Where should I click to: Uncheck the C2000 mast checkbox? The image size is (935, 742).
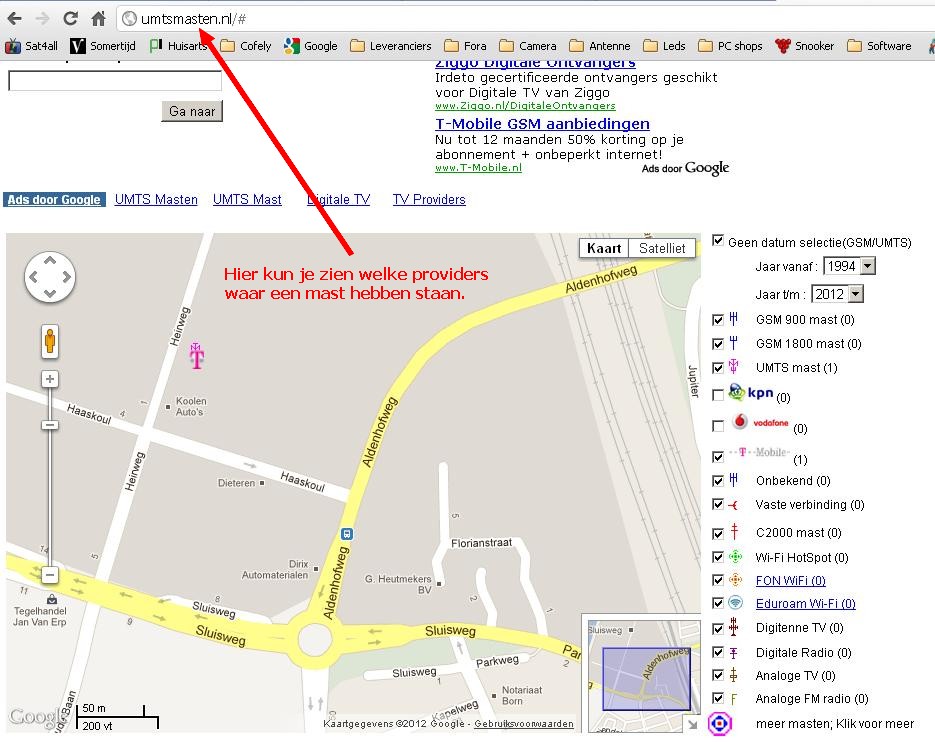(718, 533)
